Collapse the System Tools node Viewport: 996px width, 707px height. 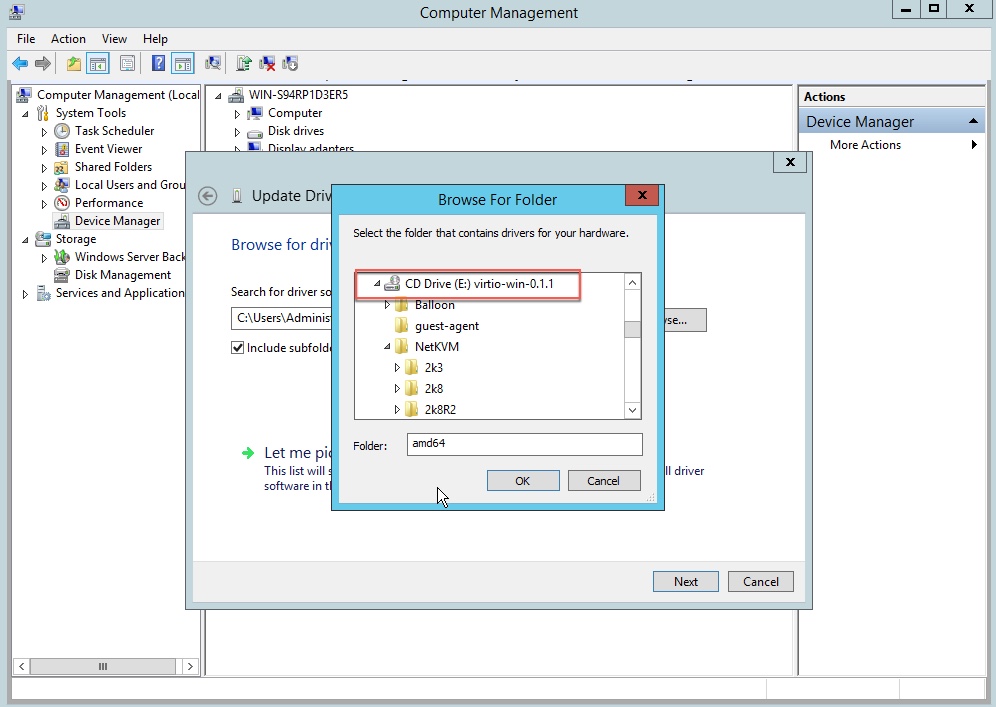pos(25,114)
